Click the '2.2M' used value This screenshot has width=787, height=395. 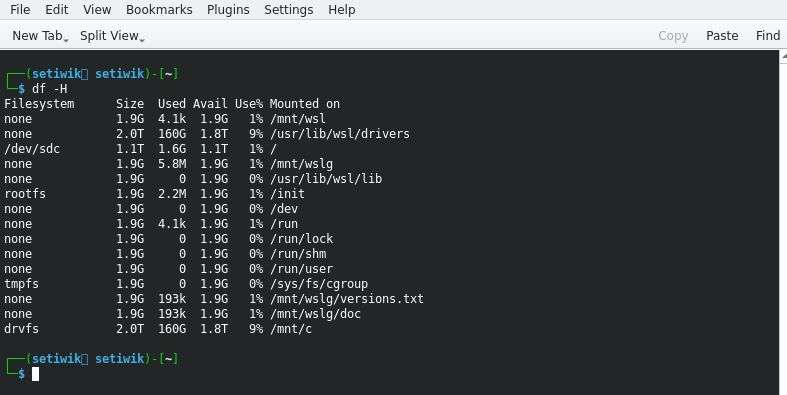coord(172,194)
